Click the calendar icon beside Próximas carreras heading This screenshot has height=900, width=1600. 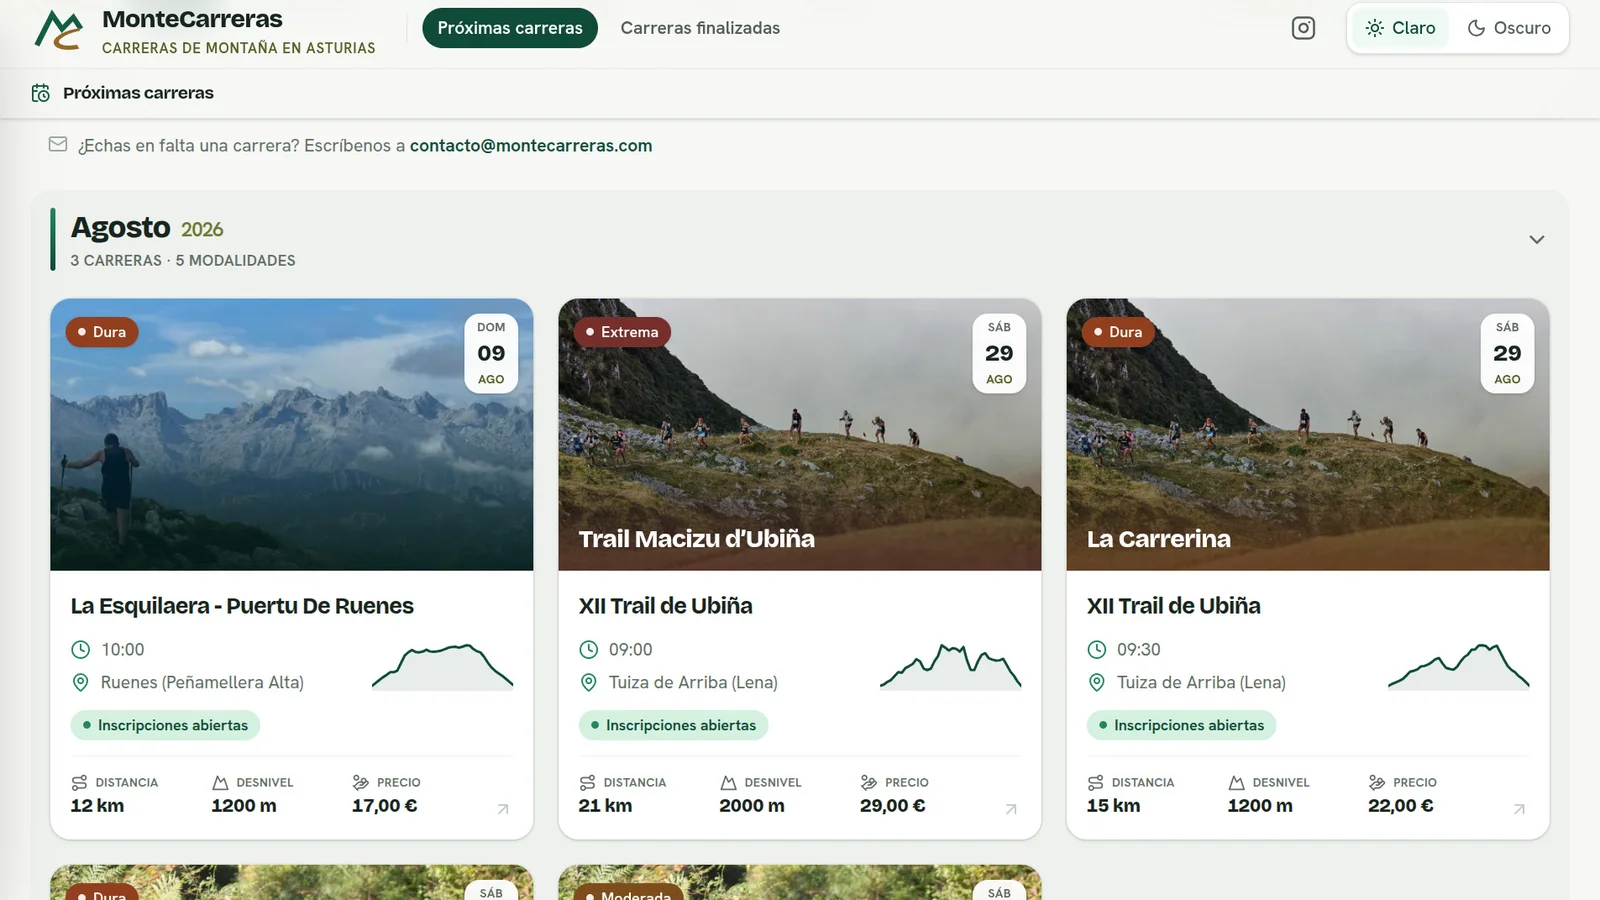point(41,93)
